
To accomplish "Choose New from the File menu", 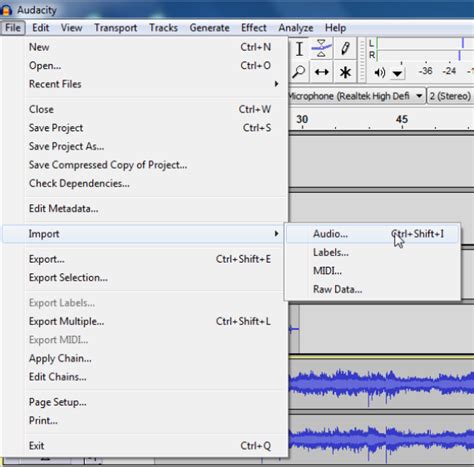I will [x=146, y=47].
